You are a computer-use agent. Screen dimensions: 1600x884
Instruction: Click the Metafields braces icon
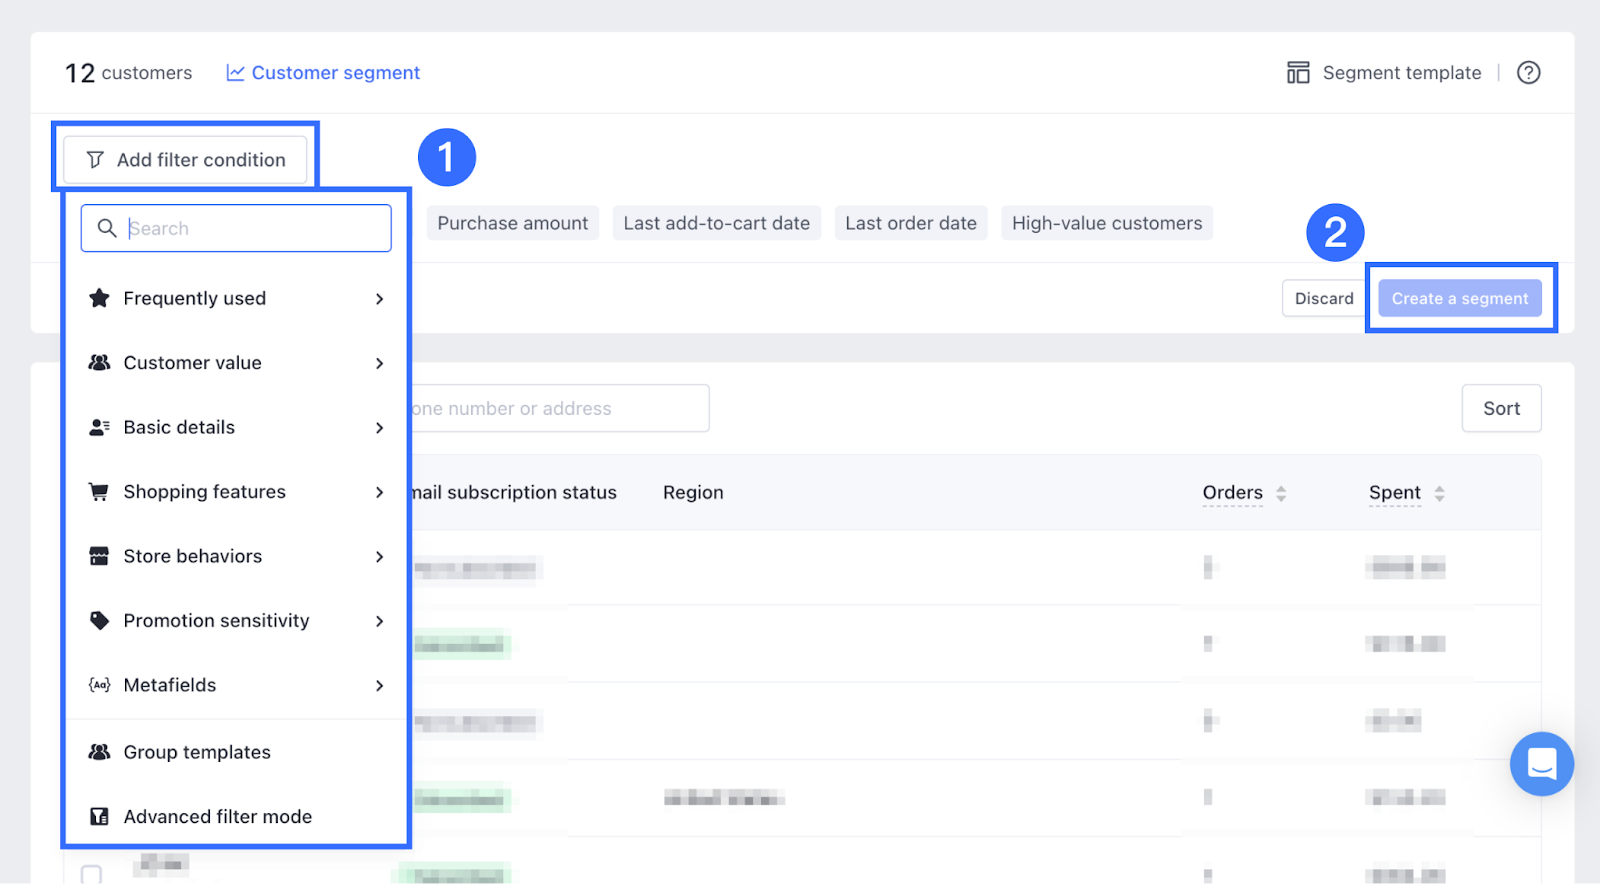pyautogui.click(x=99, y=685)
